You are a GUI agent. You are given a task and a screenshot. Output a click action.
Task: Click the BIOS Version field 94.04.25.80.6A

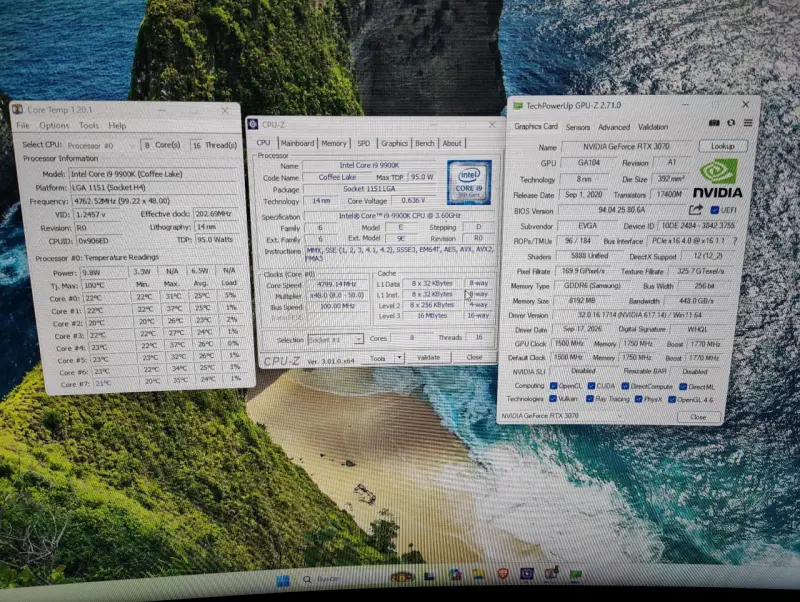click(621, 210)
